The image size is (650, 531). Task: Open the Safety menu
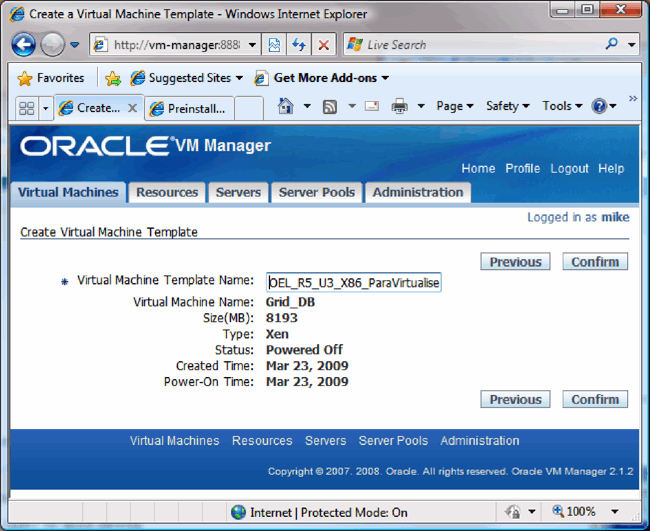point(508,106)
